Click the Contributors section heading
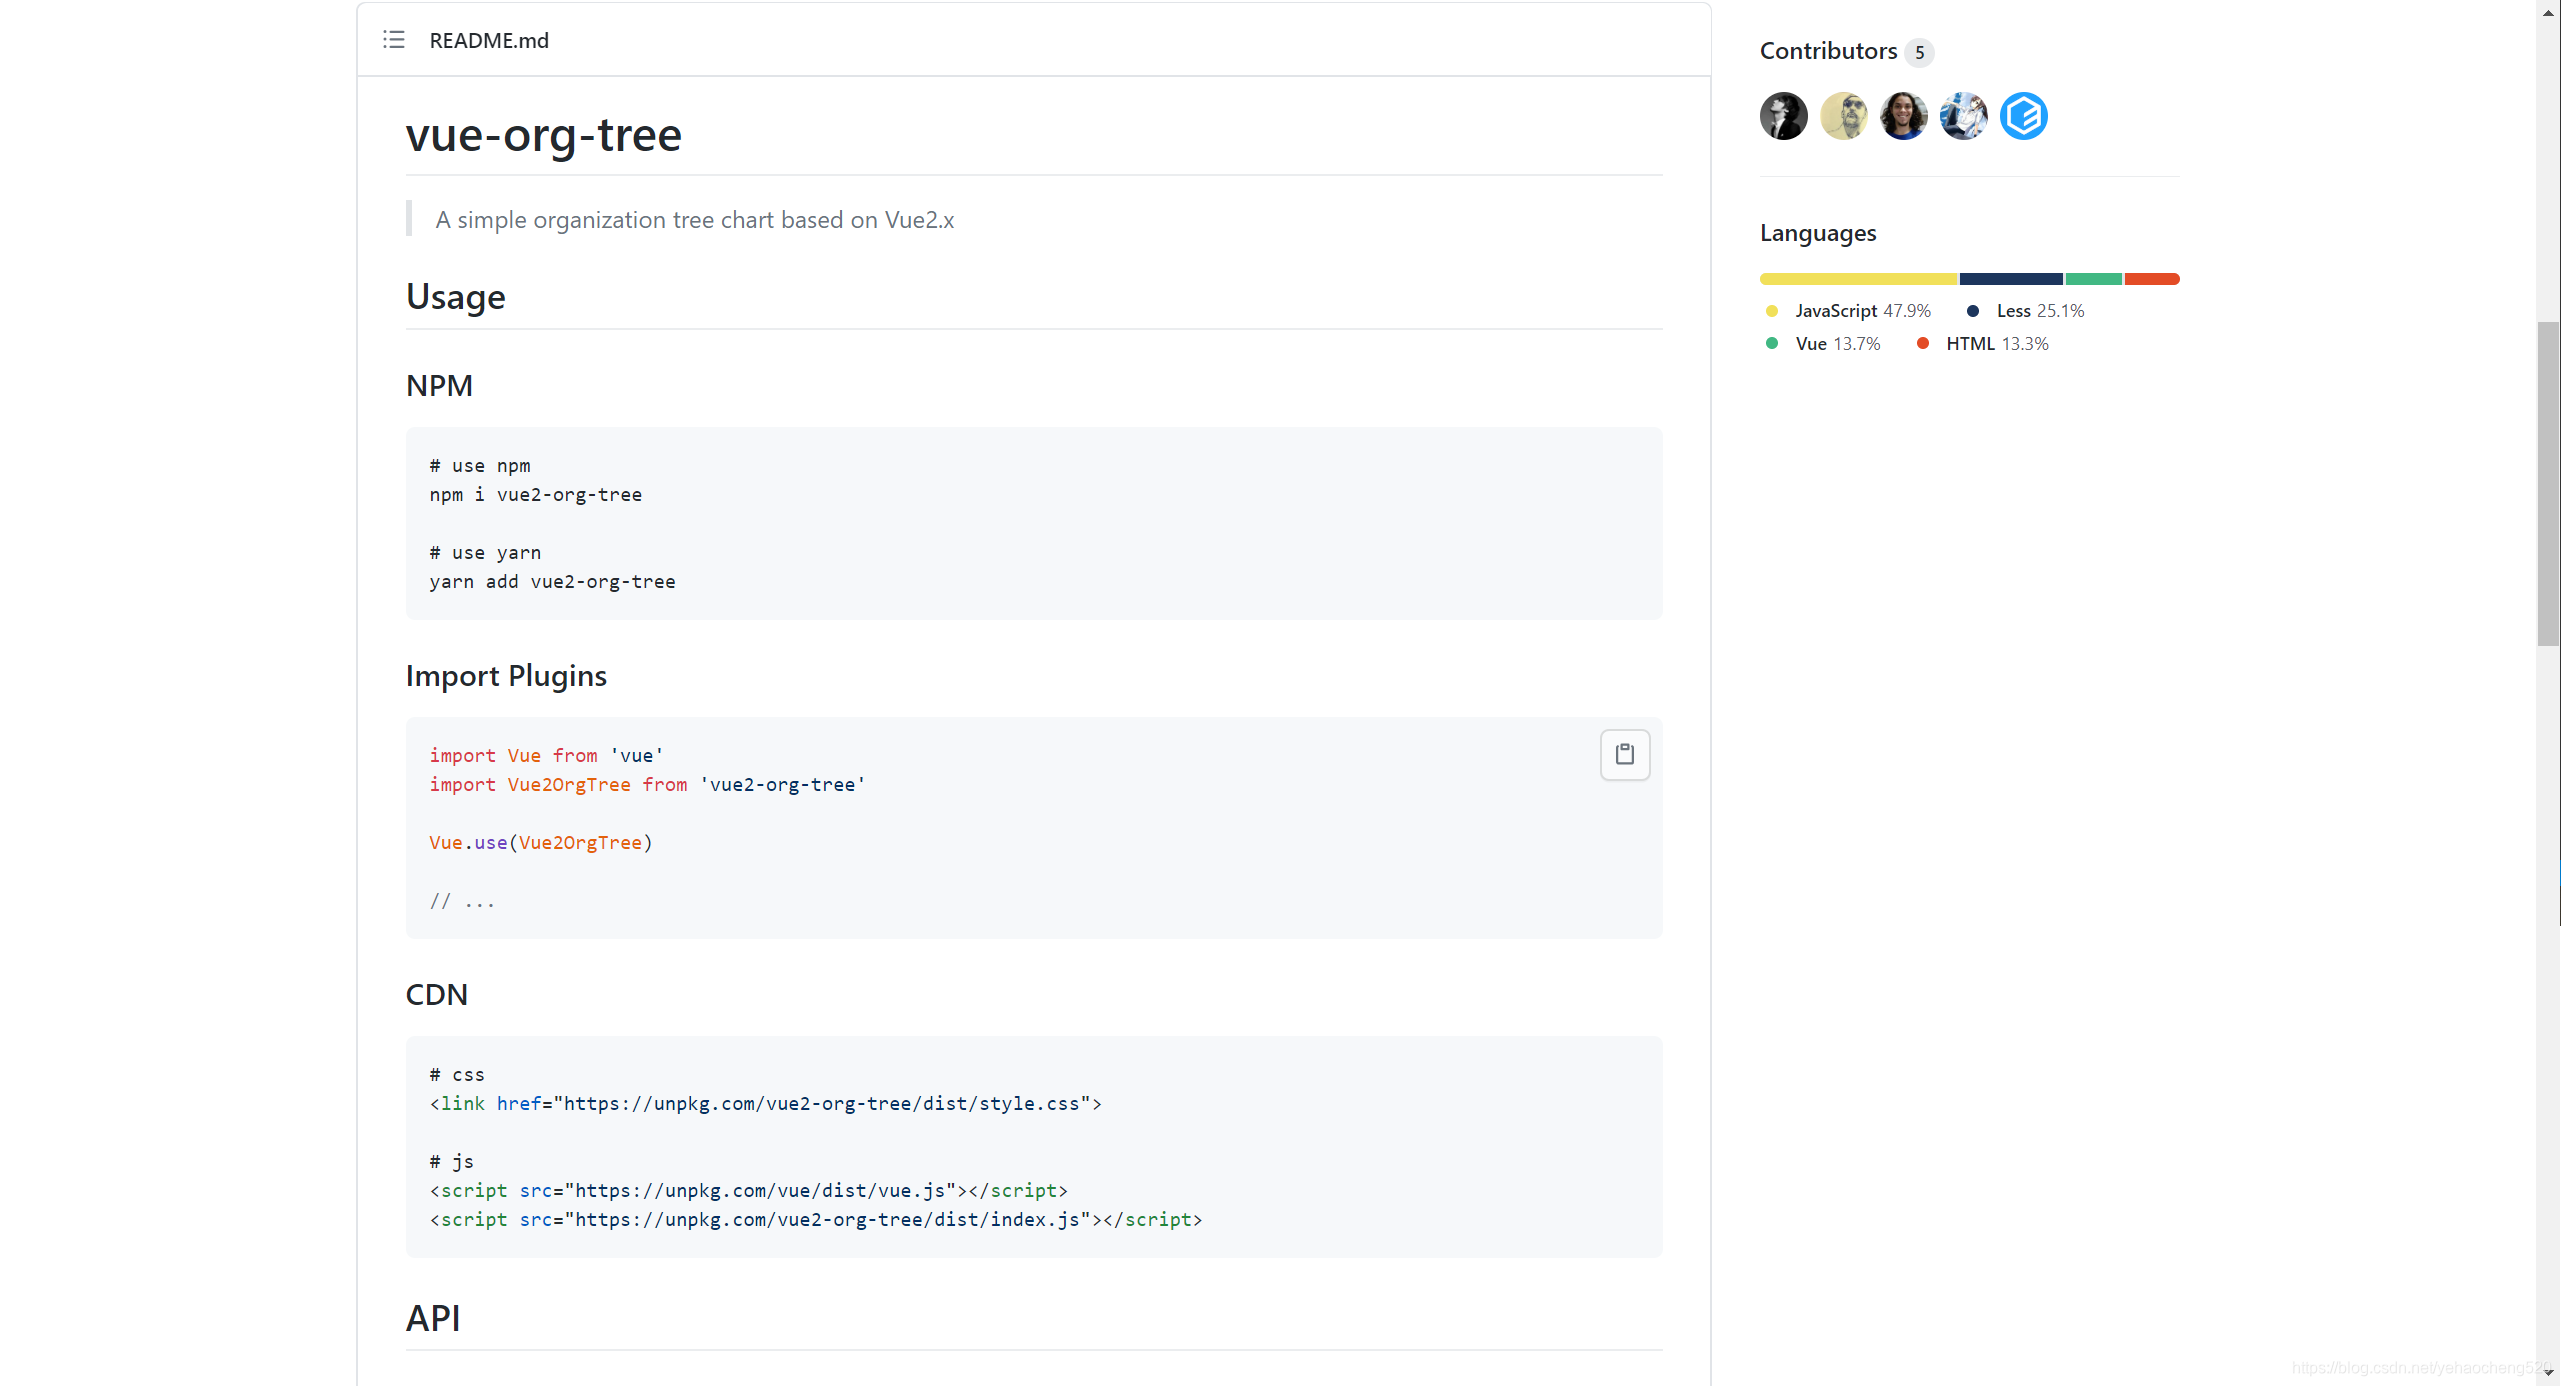Image resolution: width=2561 pixels, height=1386 pixels. pos(1828,51)
